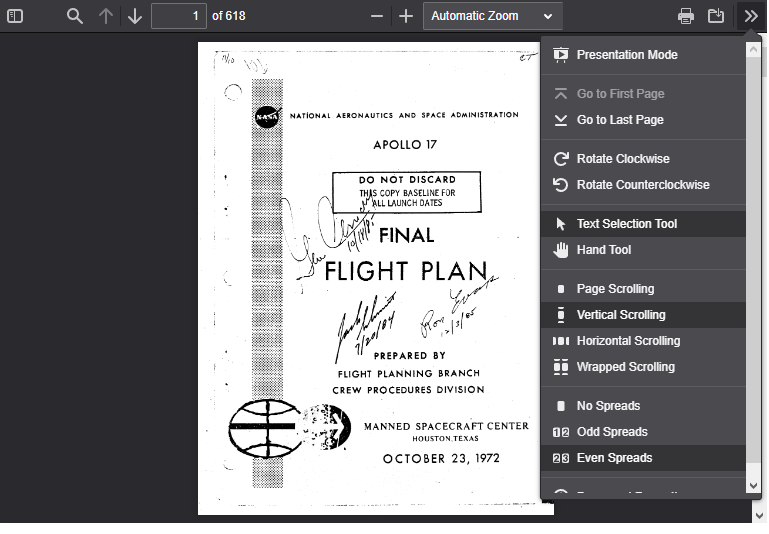Select Rotate Counterclockwise
The width and height of the screenshot is (769, 534).
pyautogui.click(x=643, y=185)
